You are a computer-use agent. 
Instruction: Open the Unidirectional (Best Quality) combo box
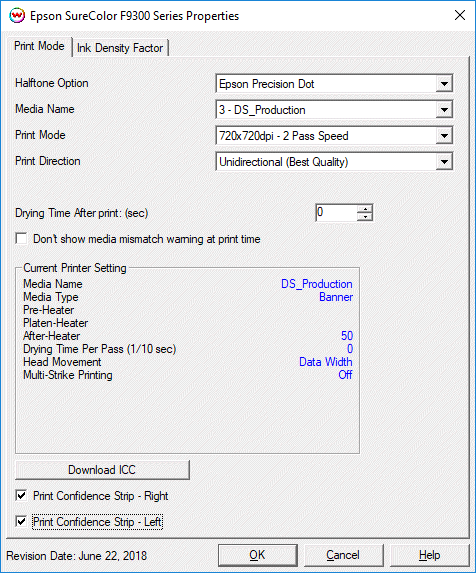coord(334,162)
